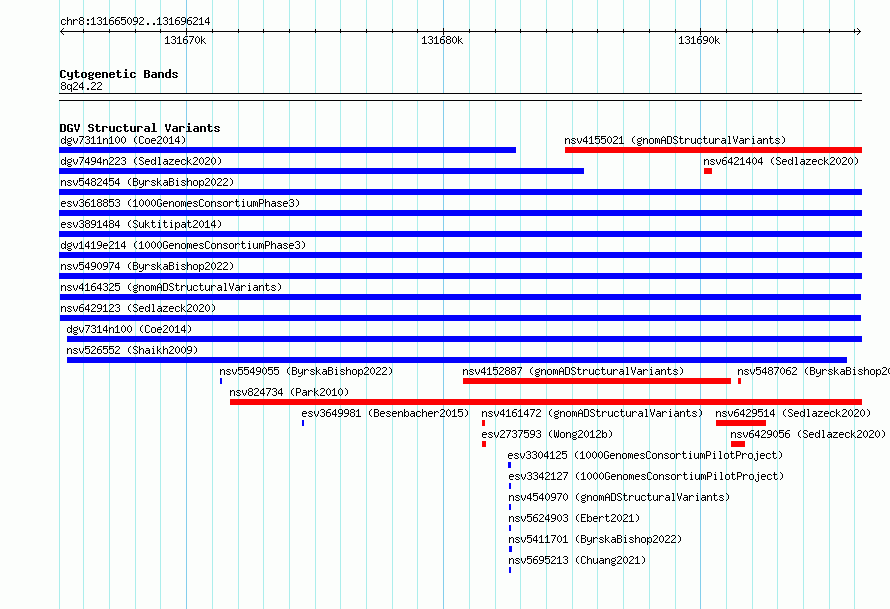
Task: Click the blue bar under dgv7314n100
Action: tap(464, 339)
